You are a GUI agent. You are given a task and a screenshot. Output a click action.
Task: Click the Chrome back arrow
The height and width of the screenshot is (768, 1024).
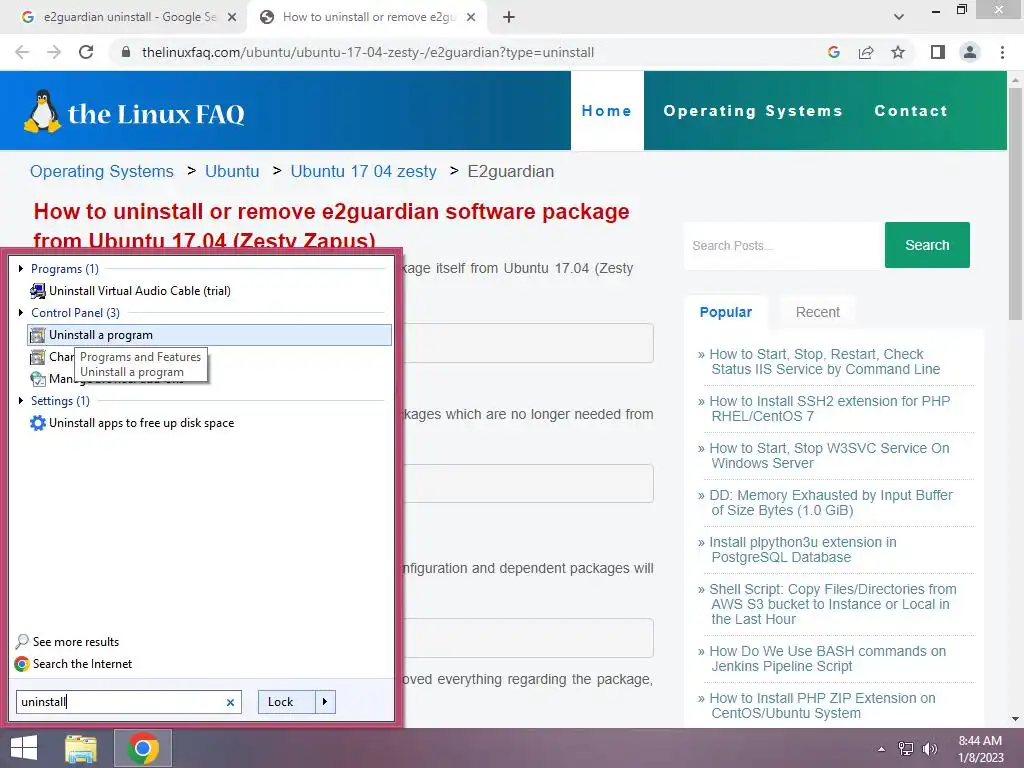click(22, 52)
